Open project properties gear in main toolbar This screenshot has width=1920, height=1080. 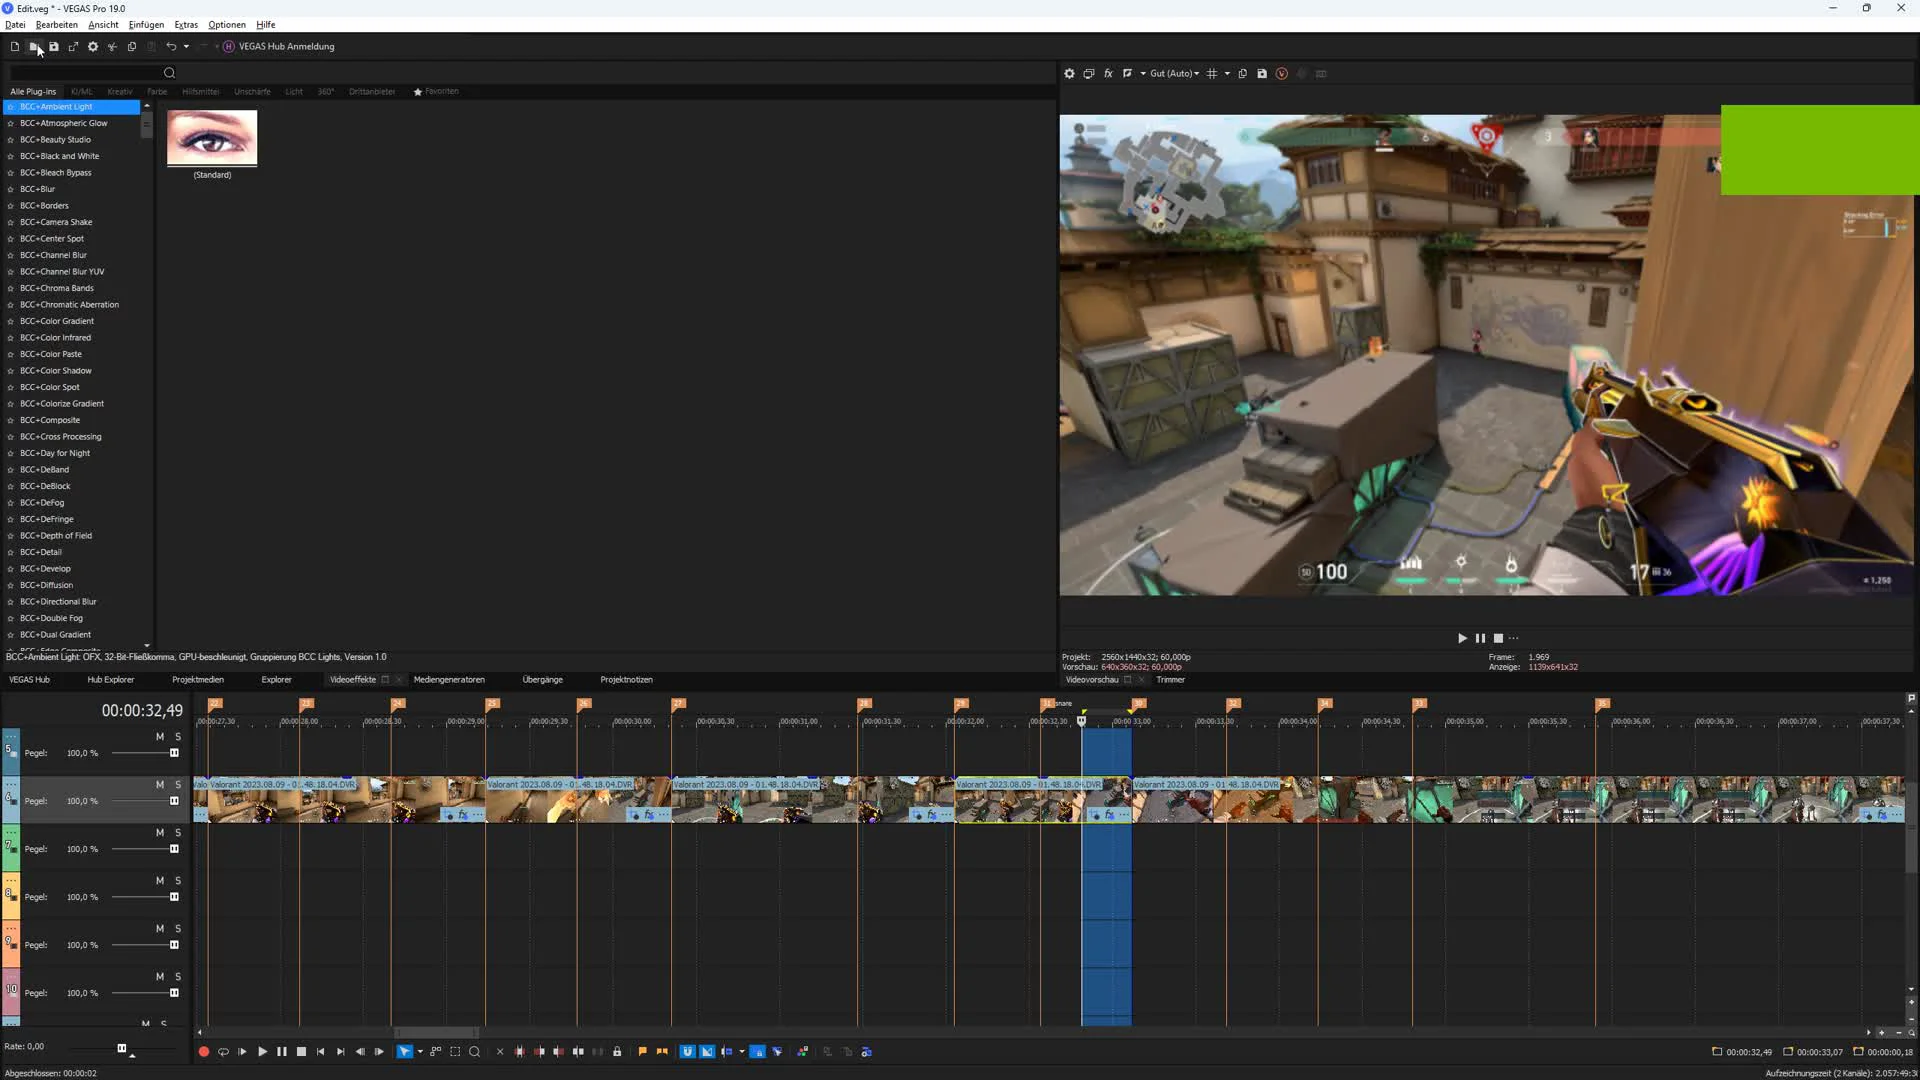(93, 47)
